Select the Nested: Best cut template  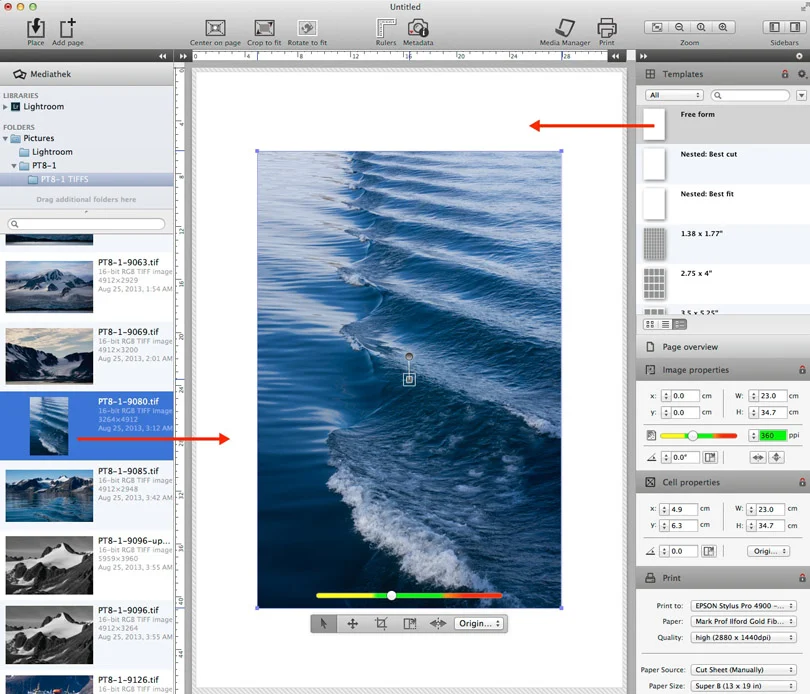[x=723, y=164]
